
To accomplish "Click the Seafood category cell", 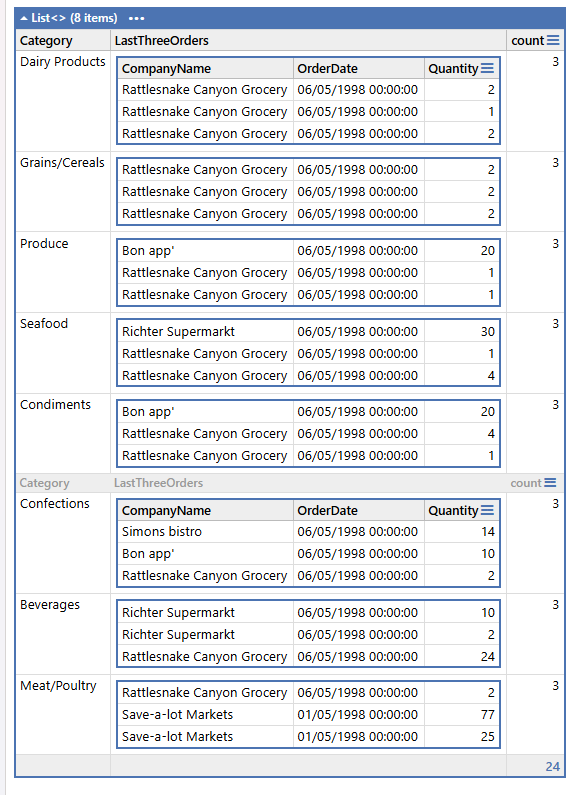I will [x=63, y=353].
